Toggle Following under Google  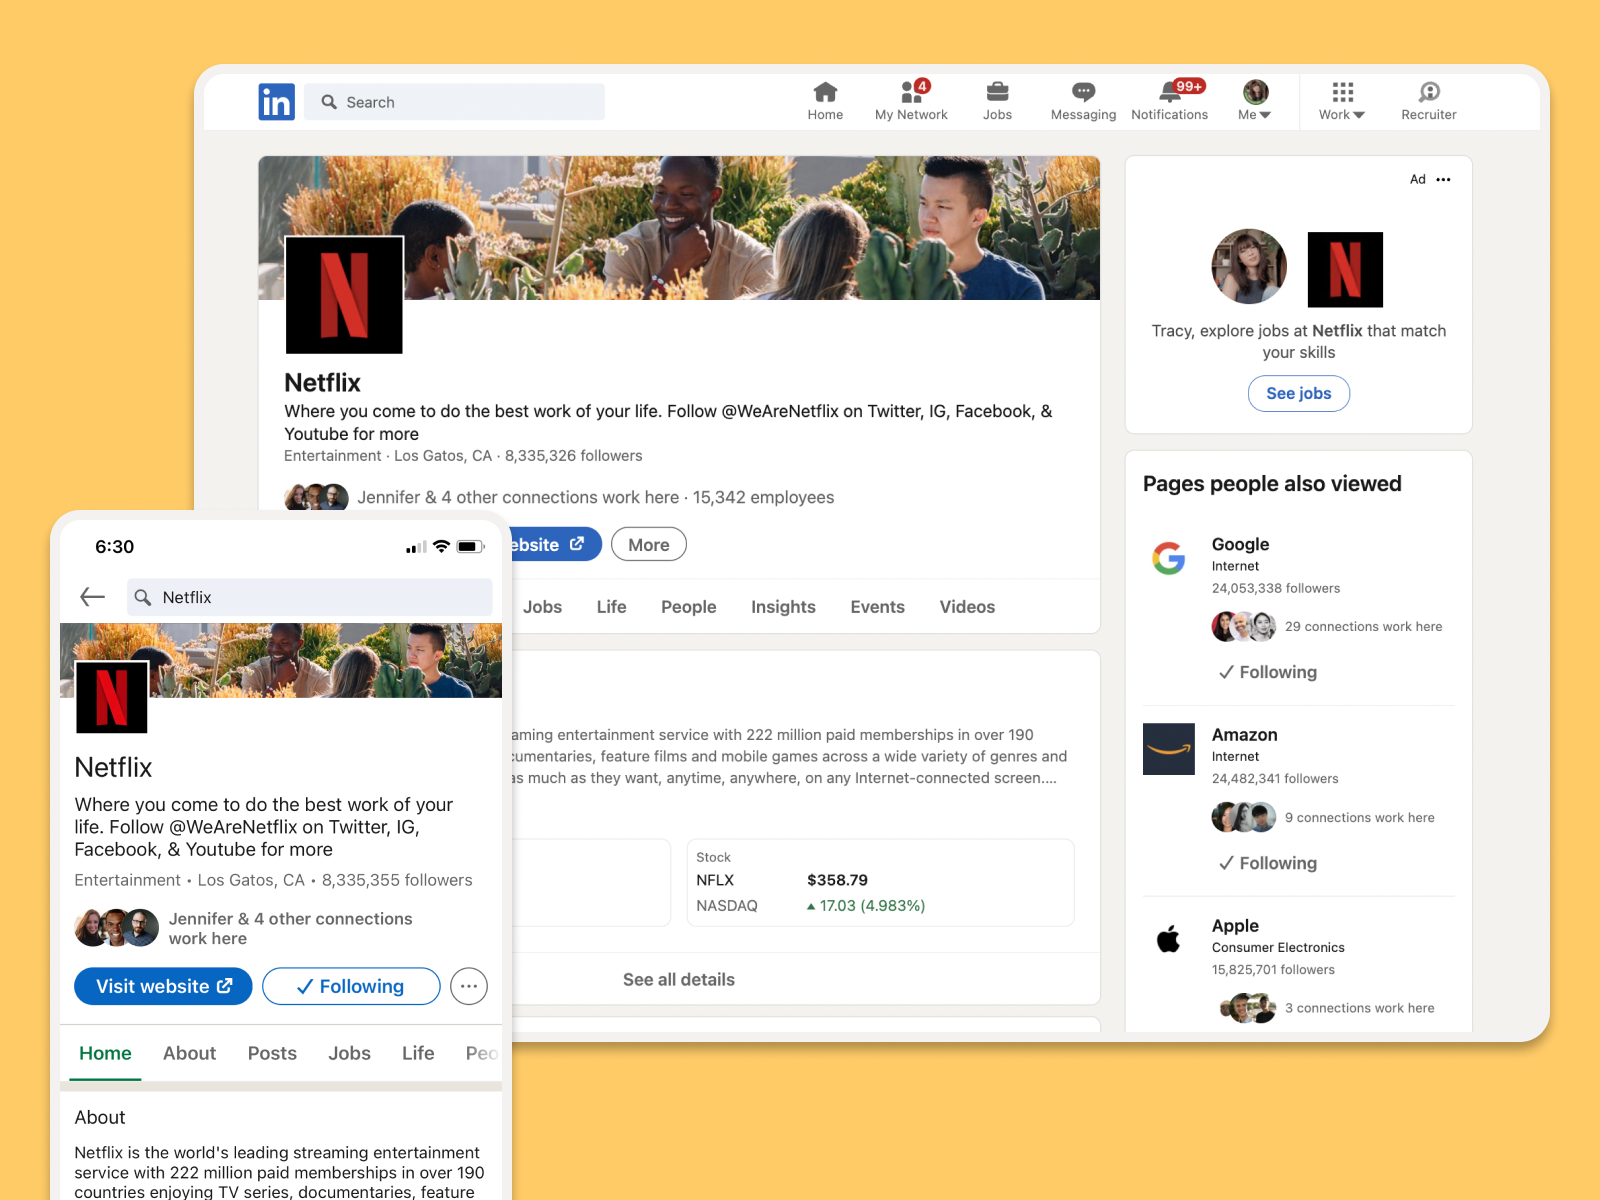tap(1267, 672)
